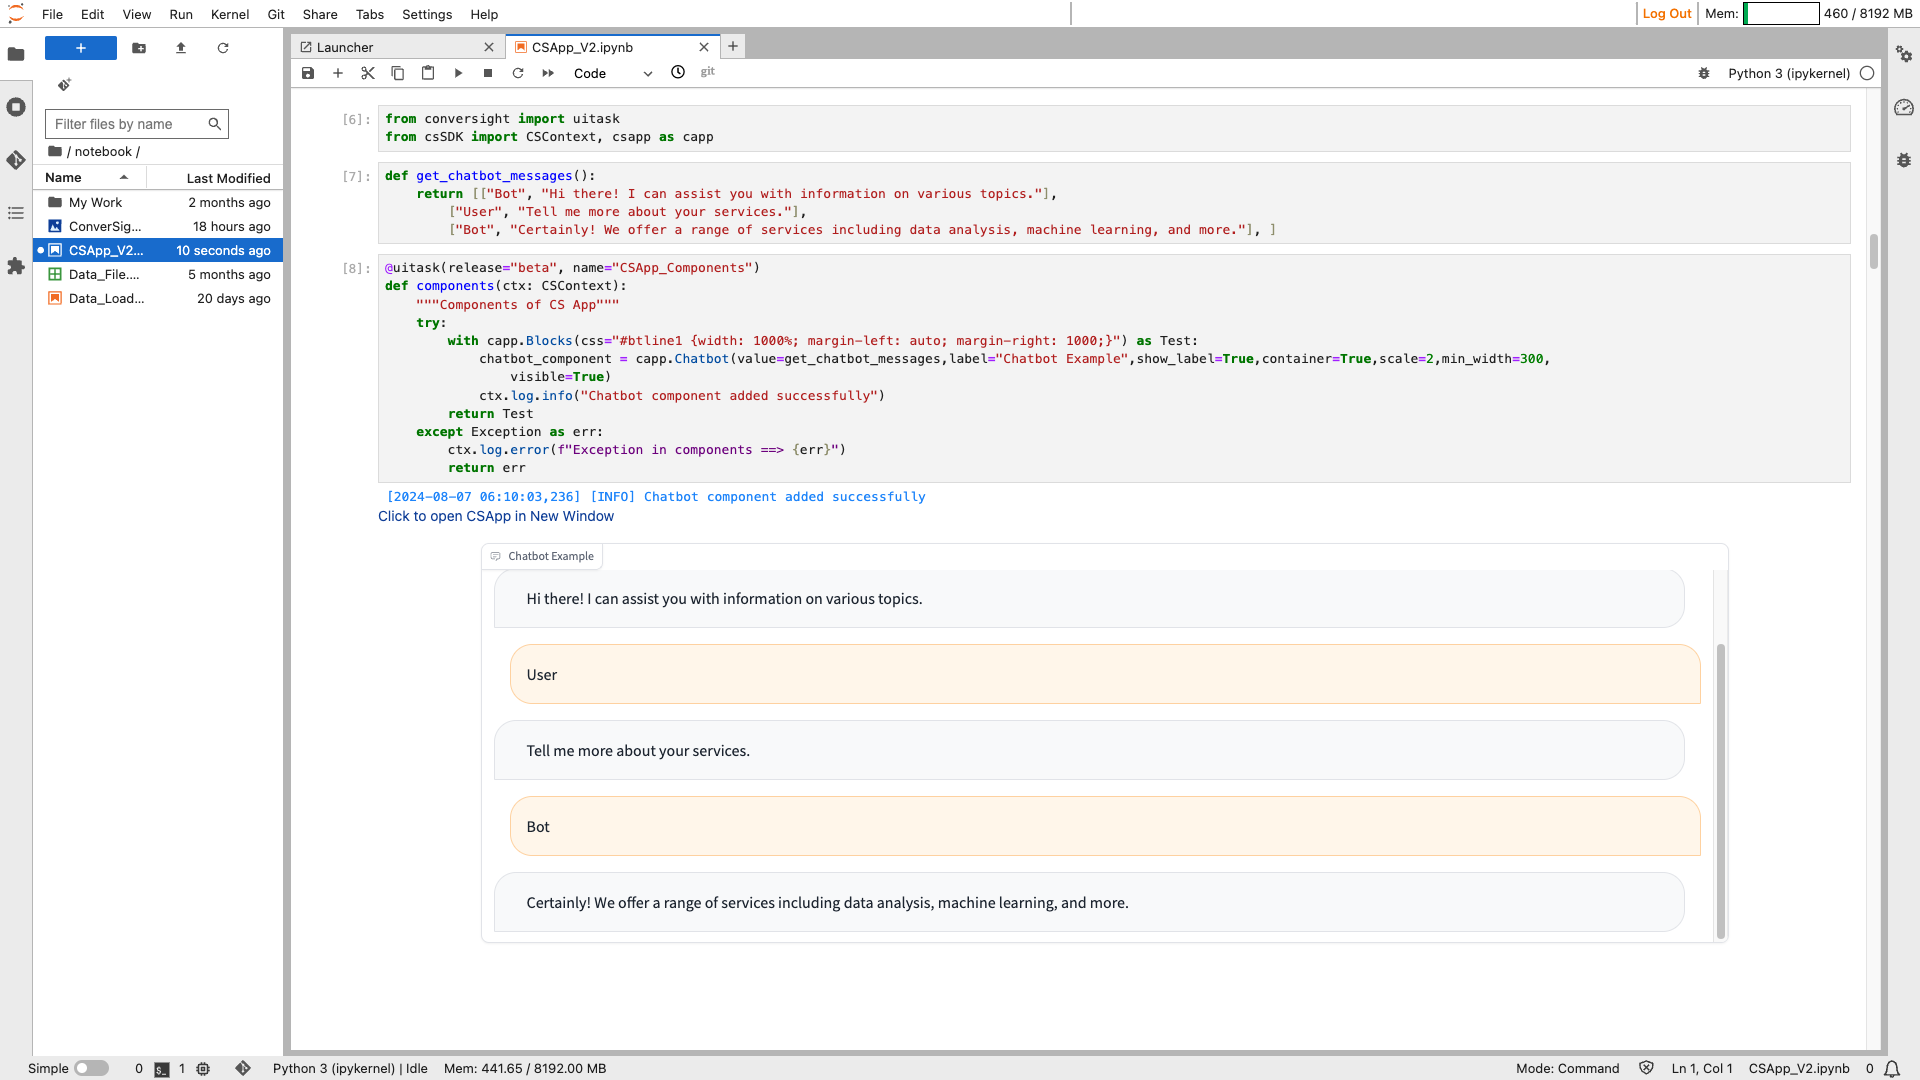1920x1080 pixels.
Task: Open the Edit menu
Action: (x=93, y=14)
